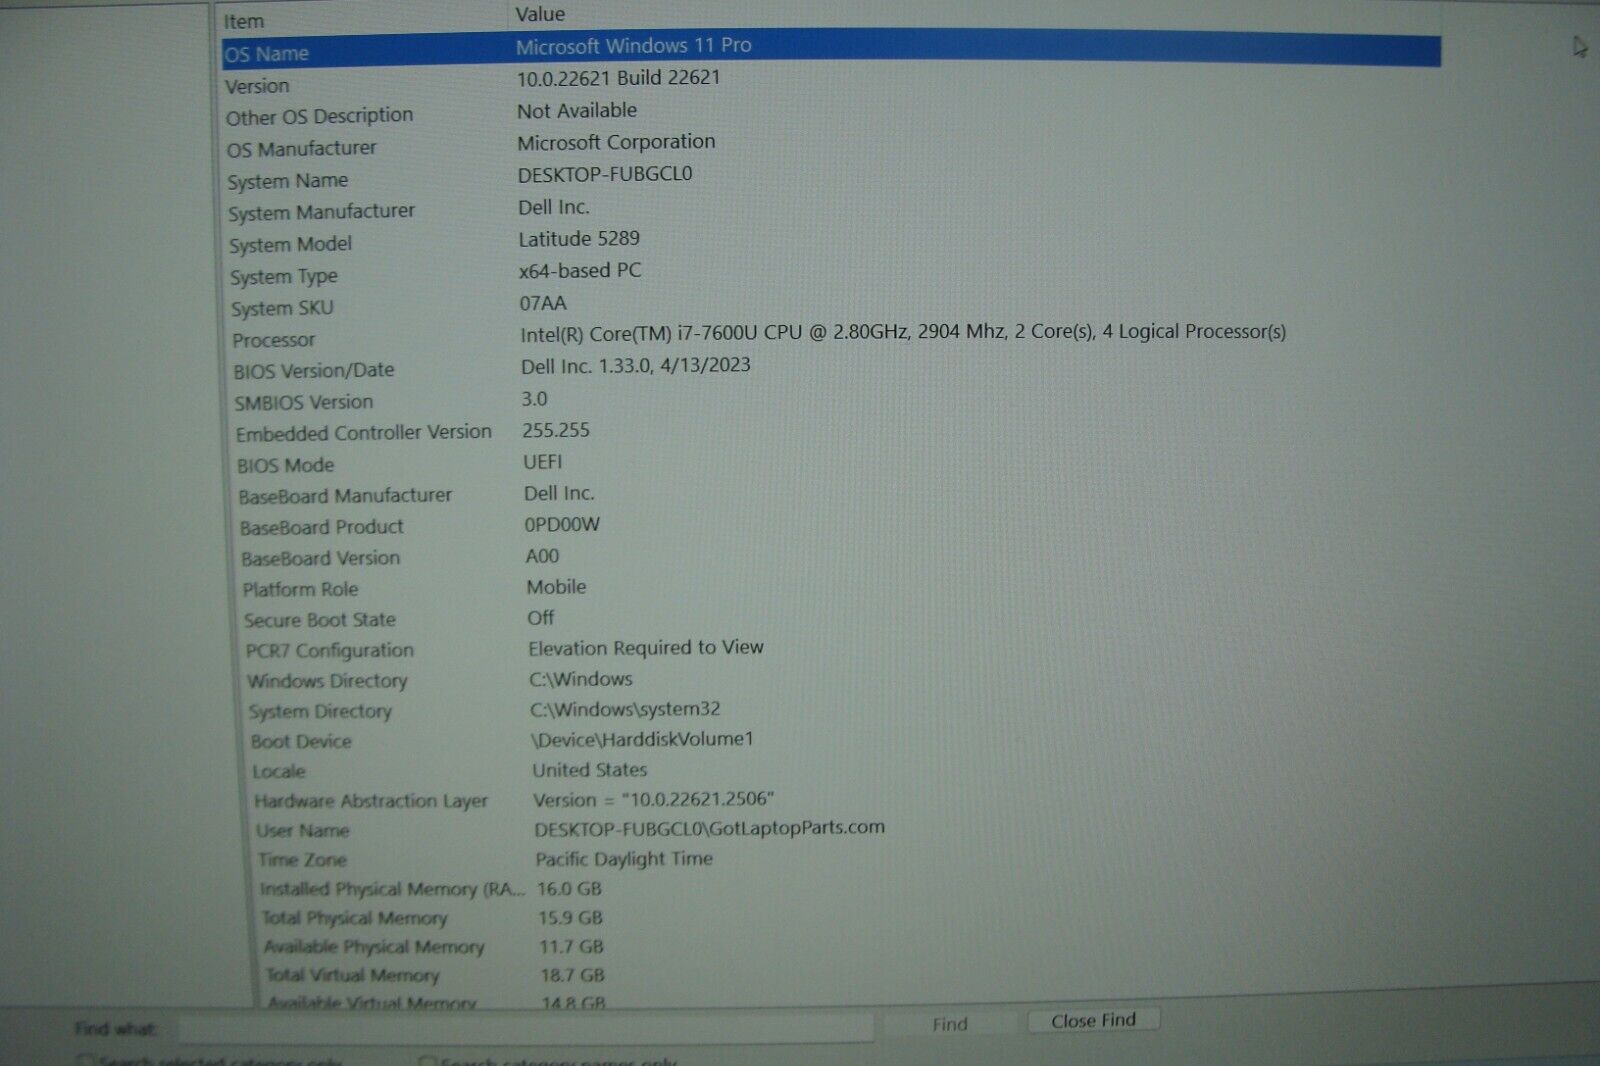Select the Installed Physical Memory row

[849, 888]
